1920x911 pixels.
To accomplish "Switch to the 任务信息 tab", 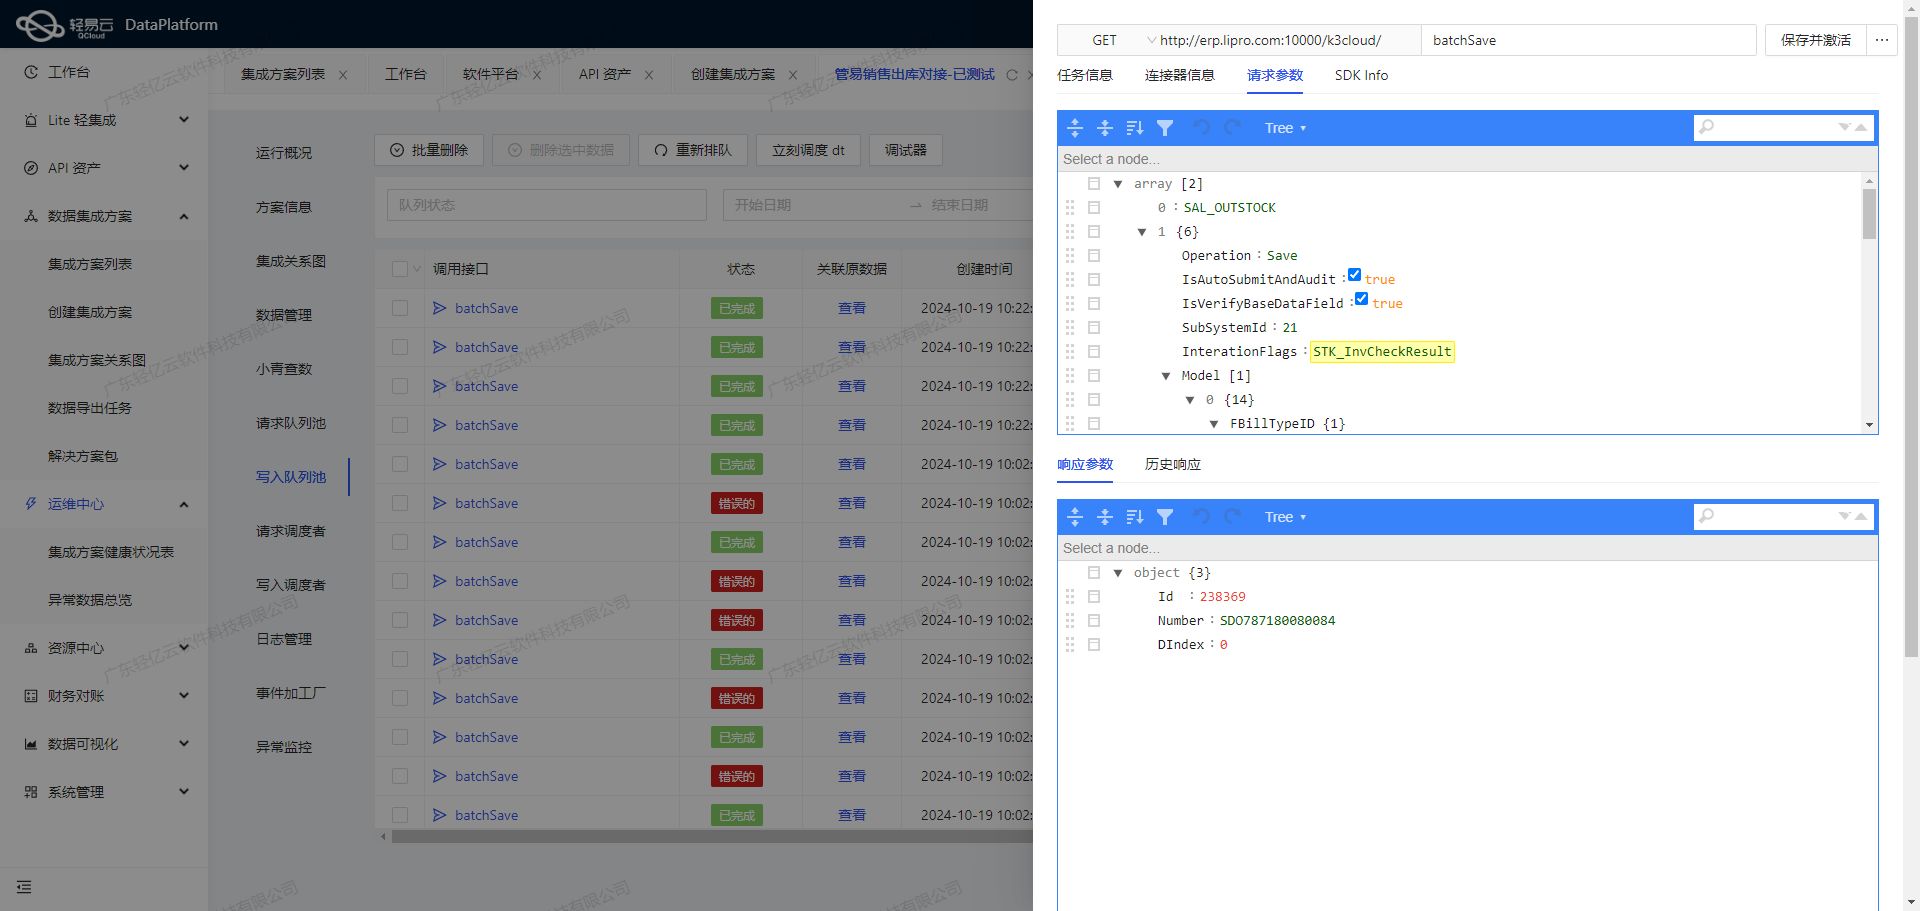I will 1085,75.
